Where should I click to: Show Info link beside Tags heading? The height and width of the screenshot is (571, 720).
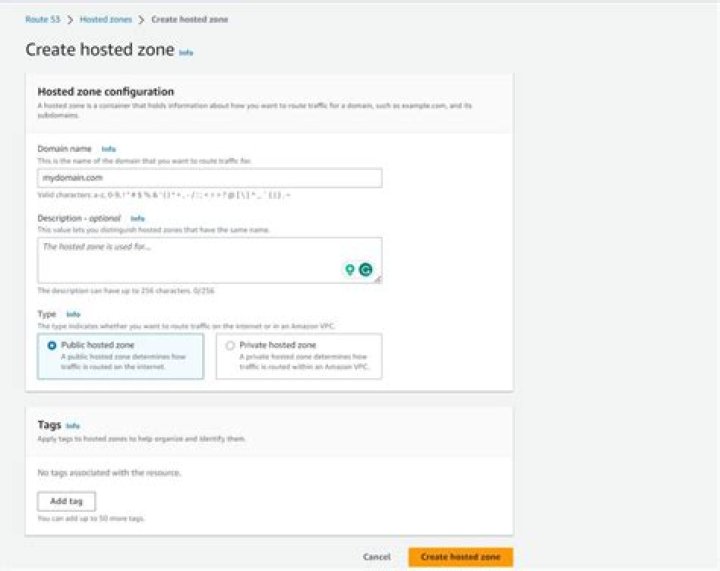(72, 425)
